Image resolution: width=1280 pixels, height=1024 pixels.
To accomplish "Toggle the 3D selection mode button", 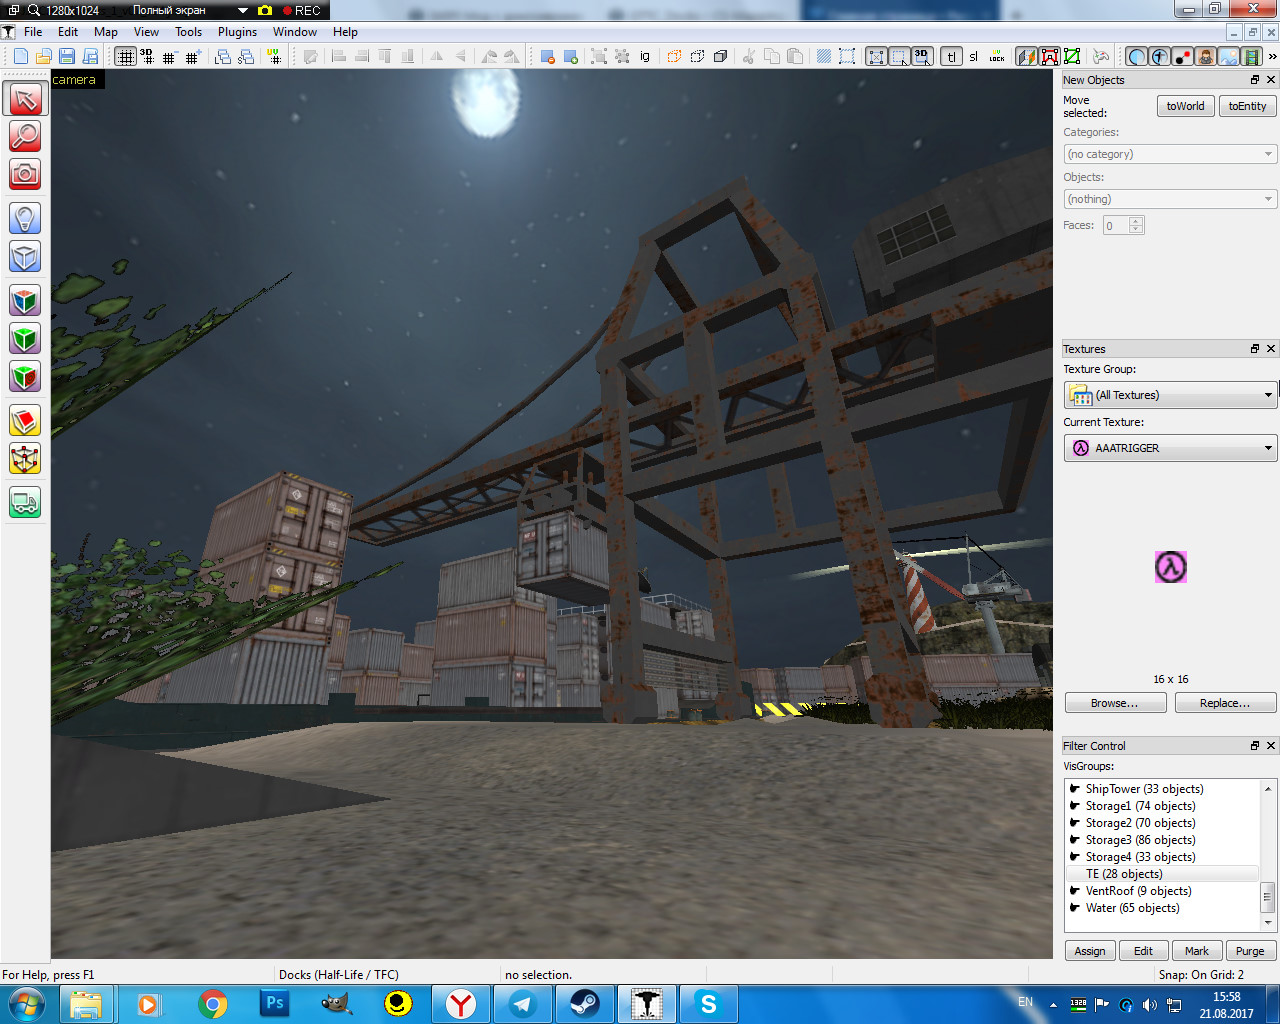I will (x=922, y=56).
